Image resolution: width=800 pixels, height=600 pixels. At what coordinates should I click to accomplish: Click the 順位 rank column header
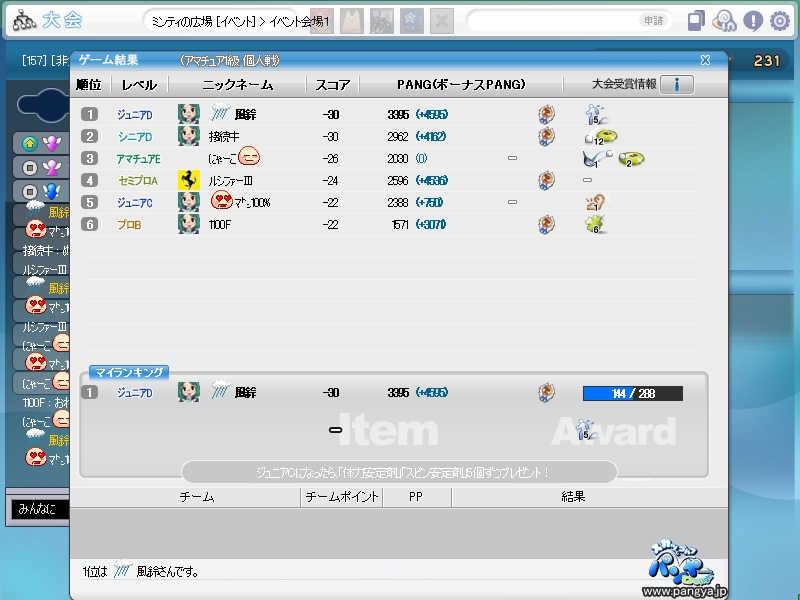tap(89, 85)
